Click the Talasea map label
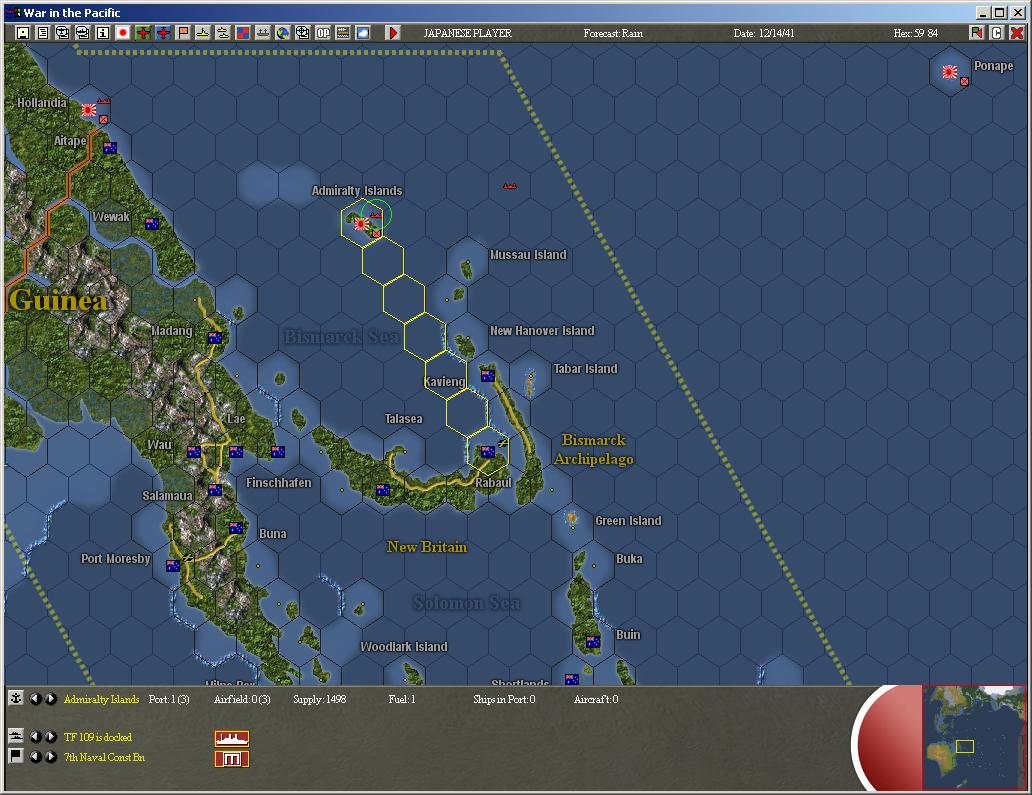The image size is (1032, 795). (403, 419)
